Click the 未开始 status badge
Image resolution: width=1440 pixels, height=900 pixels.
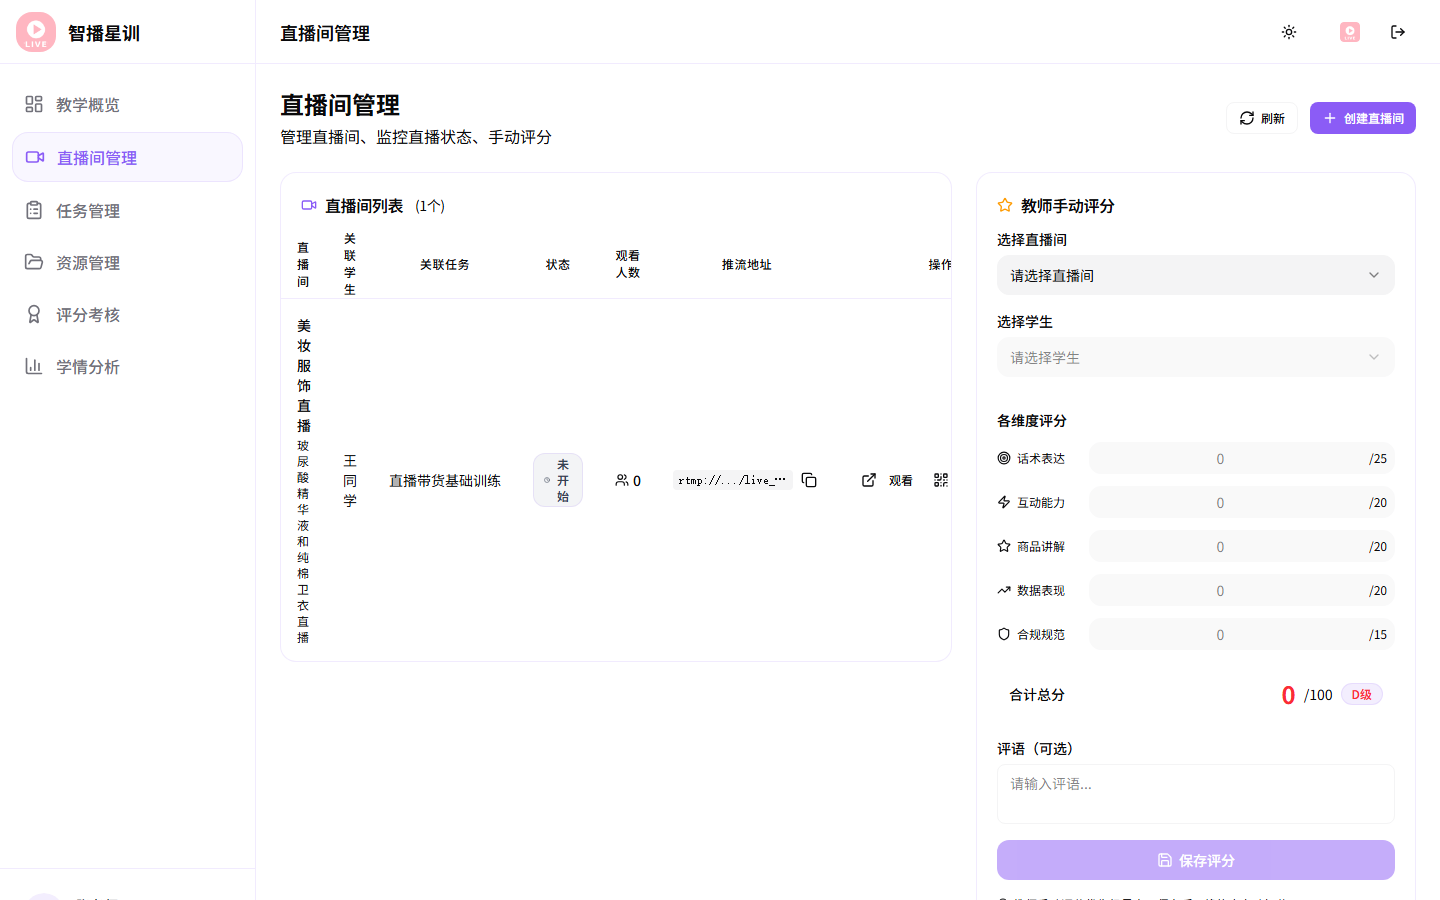(558, 480)
